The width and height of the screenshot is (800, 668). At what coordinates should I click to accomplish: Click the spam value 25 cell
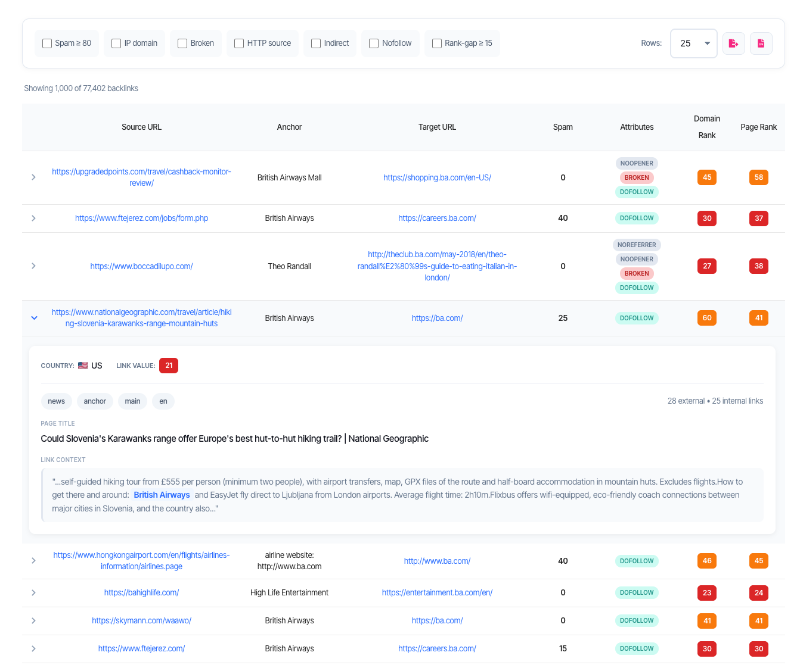[x=563, y=318]
